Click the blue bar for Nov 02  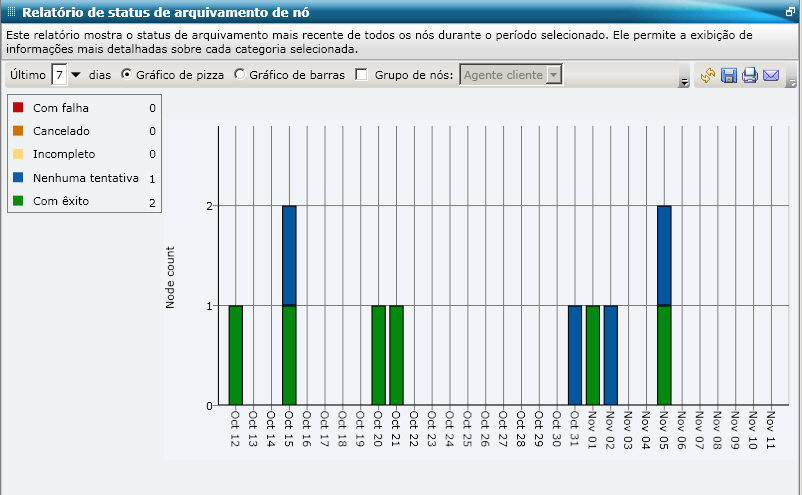611,355
